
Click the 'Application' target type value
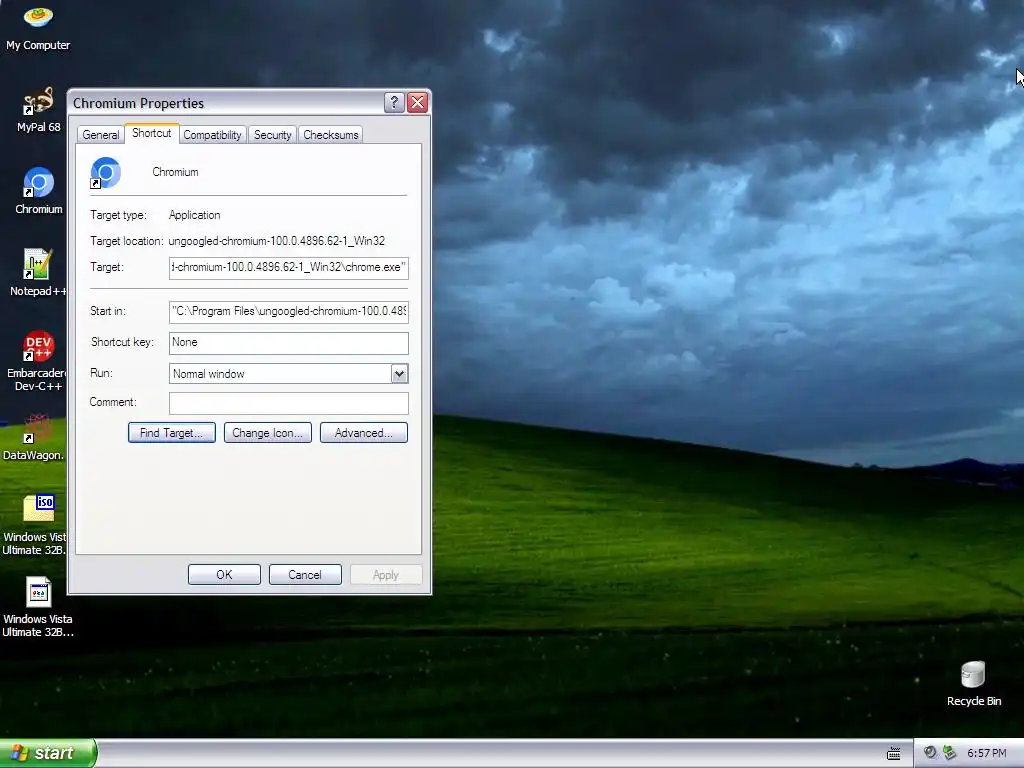(x=195, y=215)
